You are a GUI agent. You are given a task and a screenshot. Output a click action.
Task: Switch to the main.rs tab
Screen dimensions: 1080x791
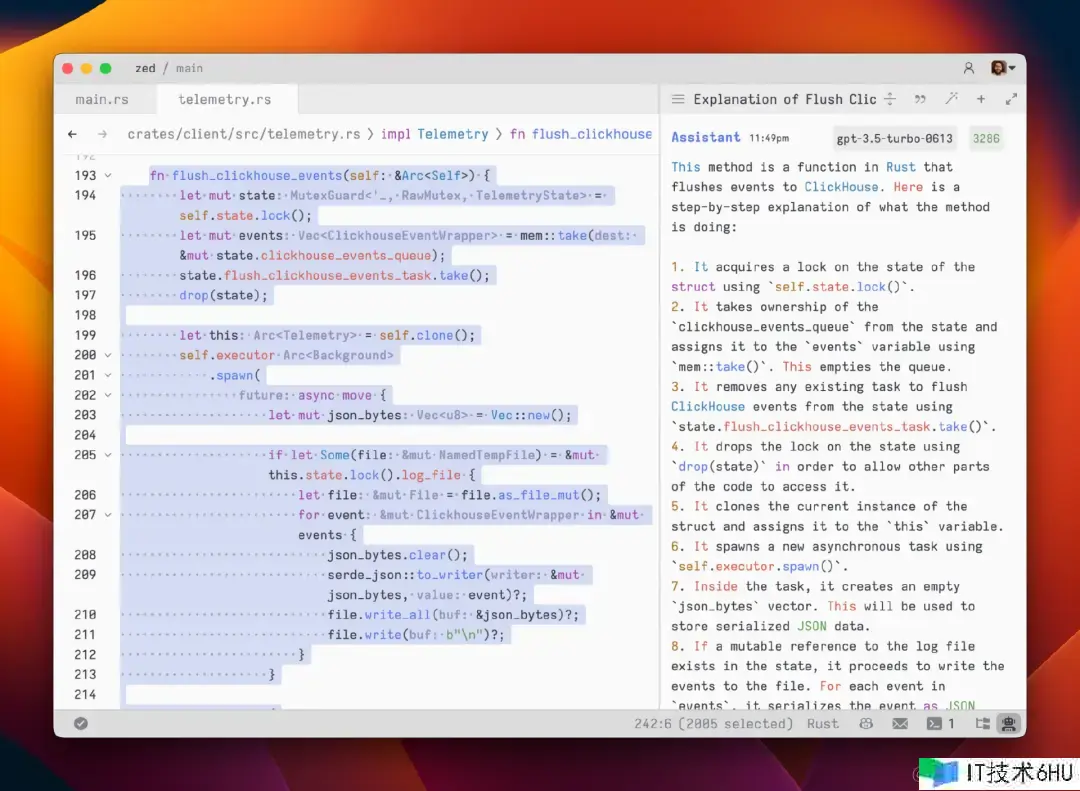pos(102,99)
